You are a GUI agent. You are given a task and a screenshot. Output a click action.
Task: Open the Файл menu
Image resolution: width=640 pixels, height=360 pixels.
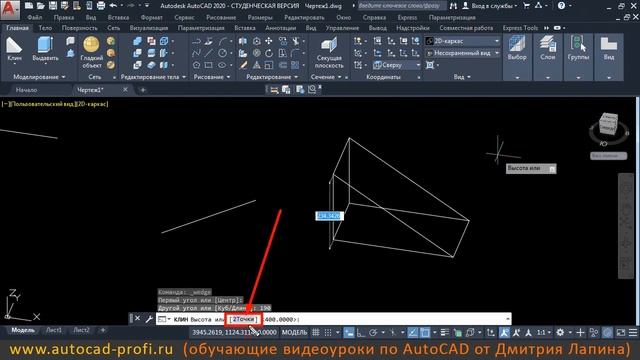coord(35,18)
